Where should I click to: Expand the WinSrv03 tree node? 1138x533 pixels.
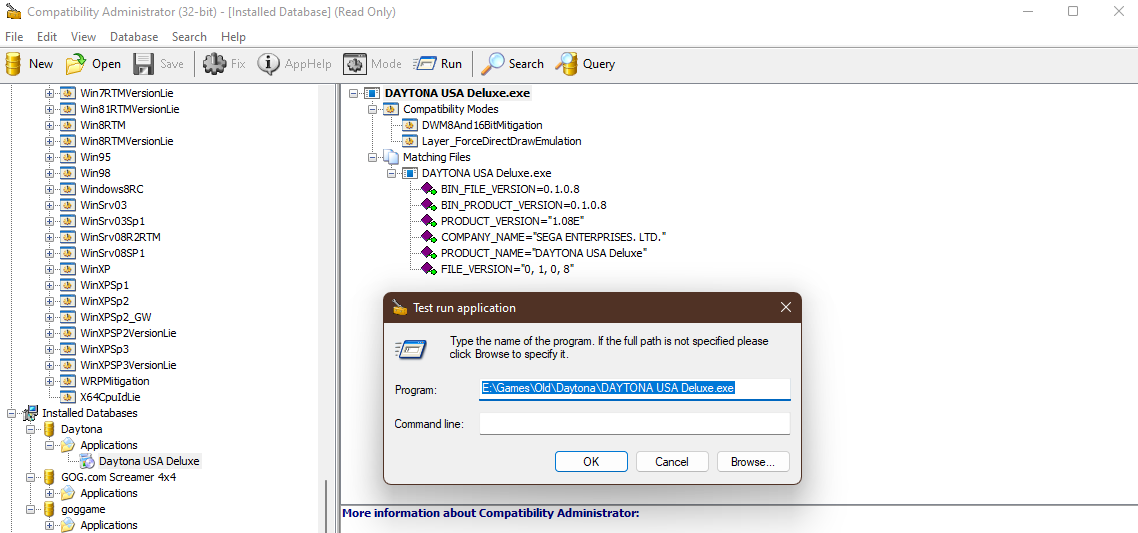[x=49, y=205]
